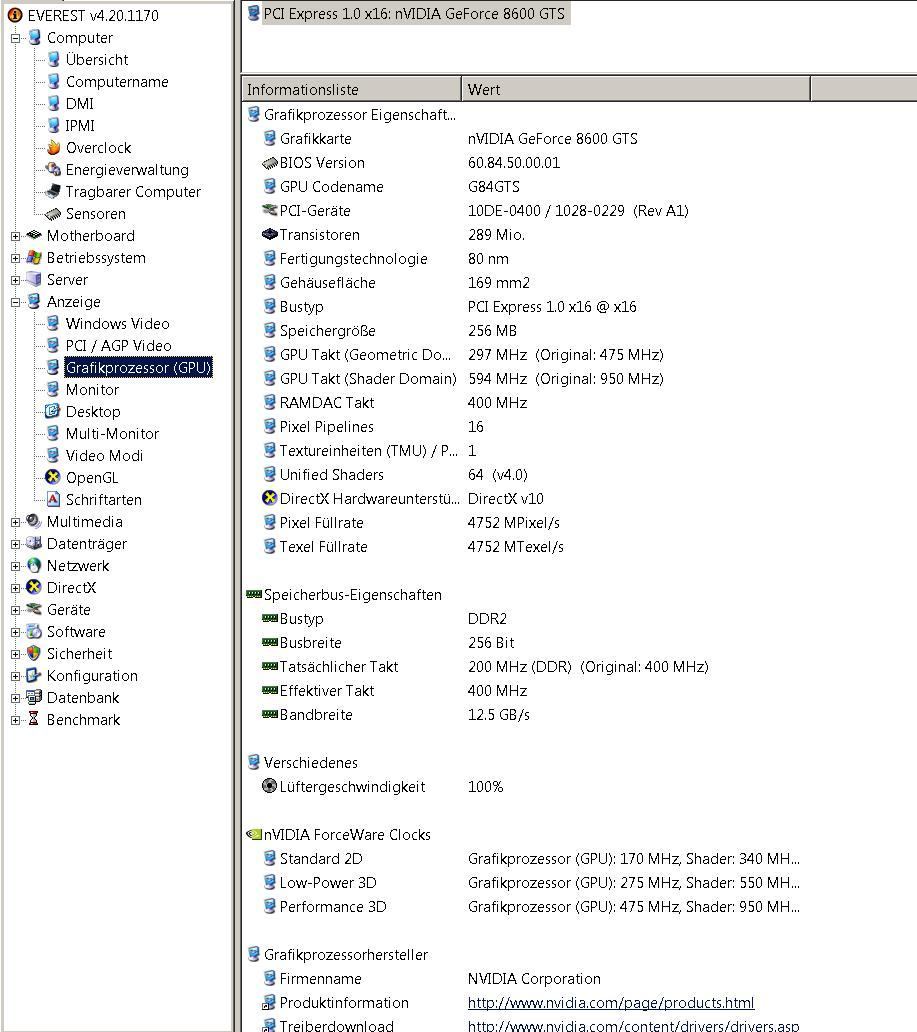
Task: Select the Busbreite 256 Bit row
Action: coord(527,642)
